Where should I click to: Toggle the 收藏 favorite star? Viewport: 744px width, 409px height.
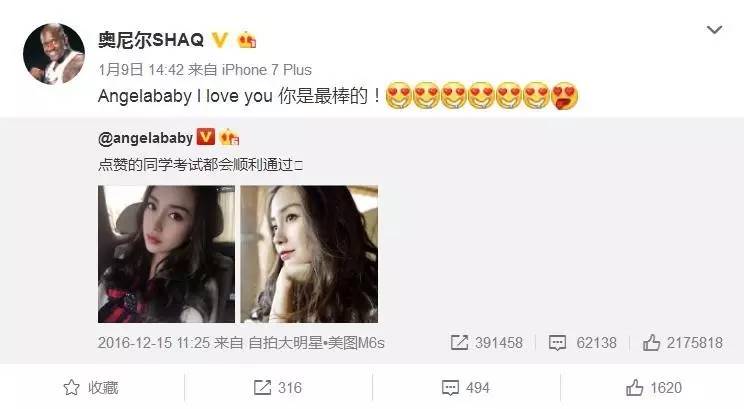(91, 388)
